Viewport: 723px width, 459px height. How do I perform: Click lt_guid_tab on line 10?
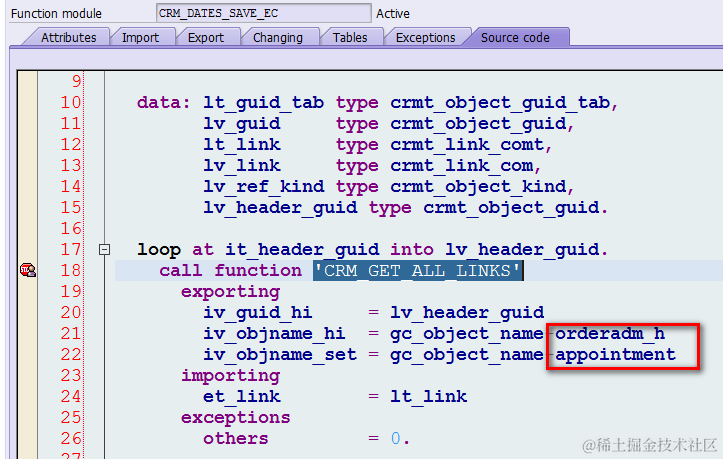[263, 102]
